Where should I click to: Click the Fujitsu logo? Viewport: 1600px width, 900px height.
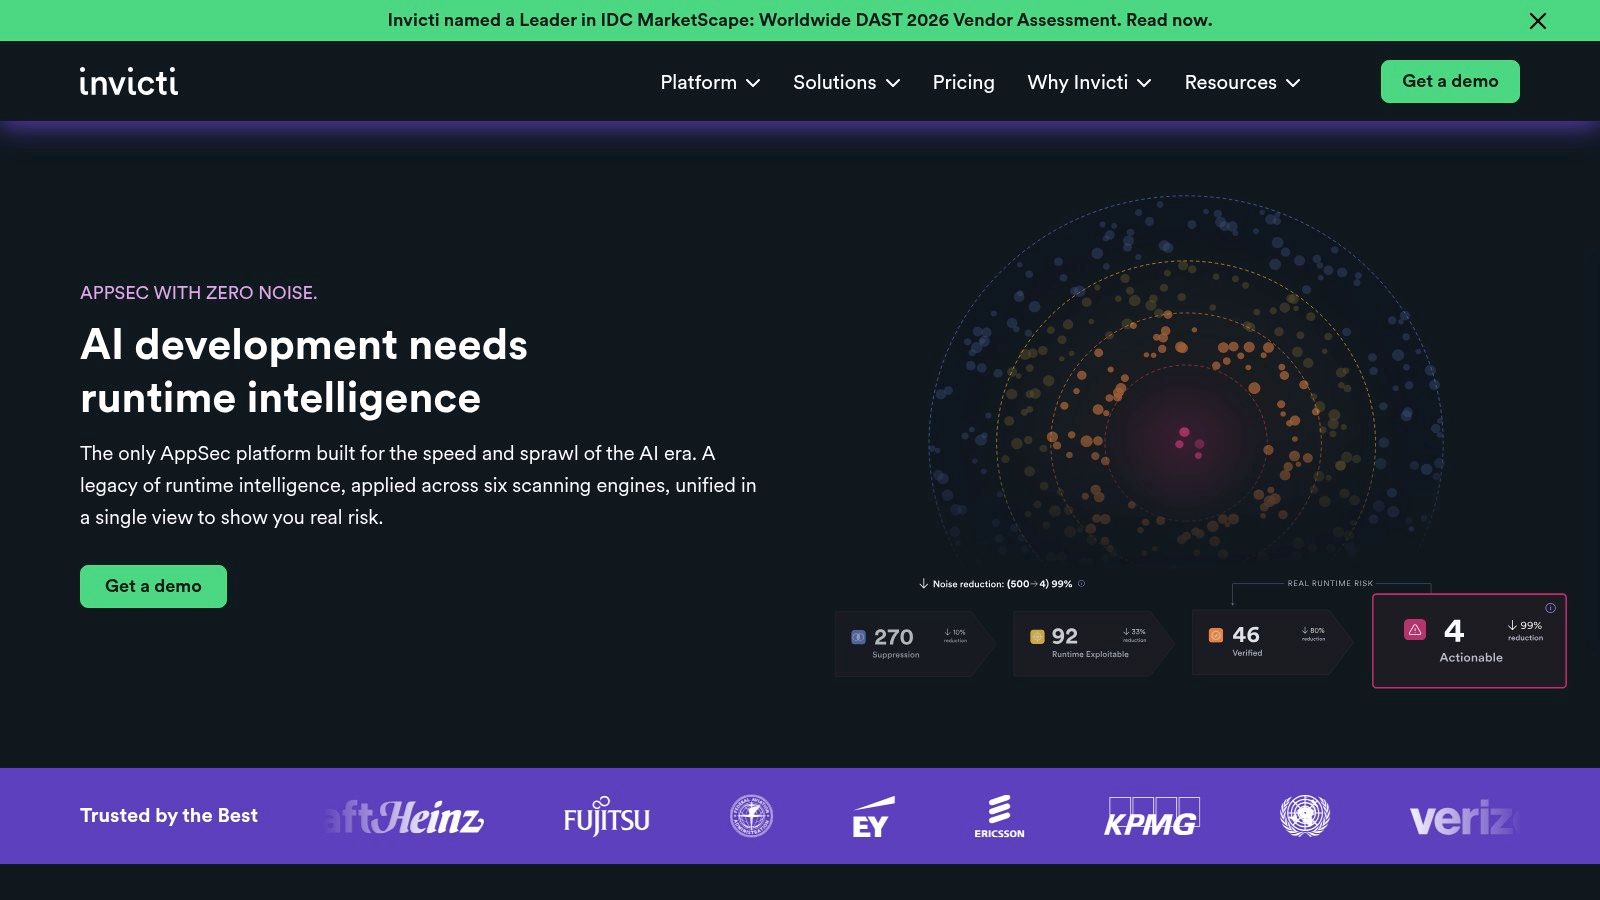tap(606, 817)
